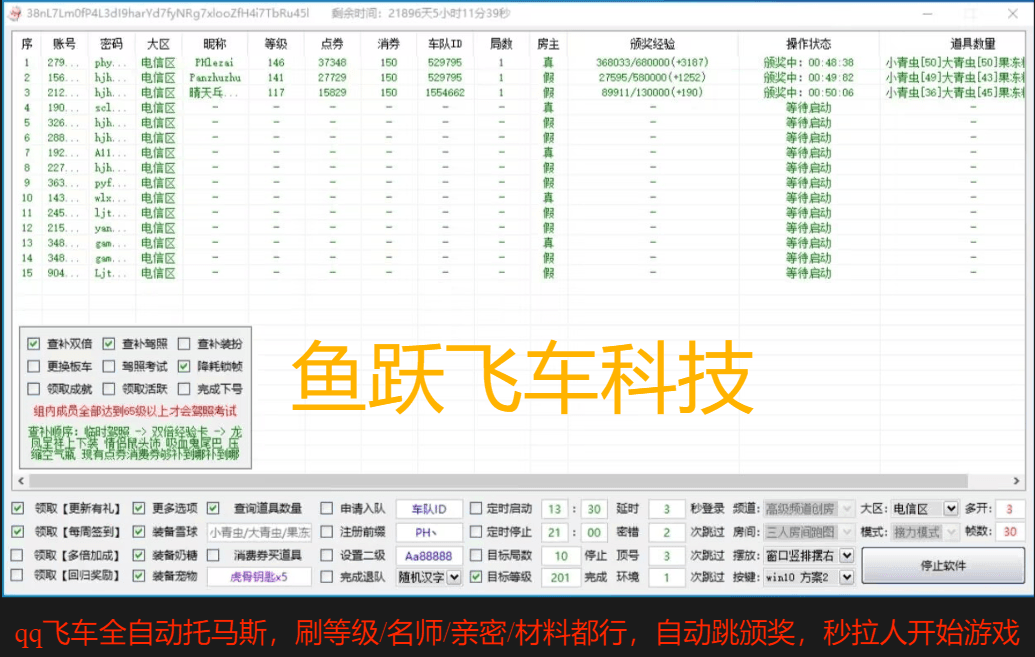Click the 颁奖经验 column header
Image resolution: width=1035 pixels, height=657 pixels.
pos(652,44)
